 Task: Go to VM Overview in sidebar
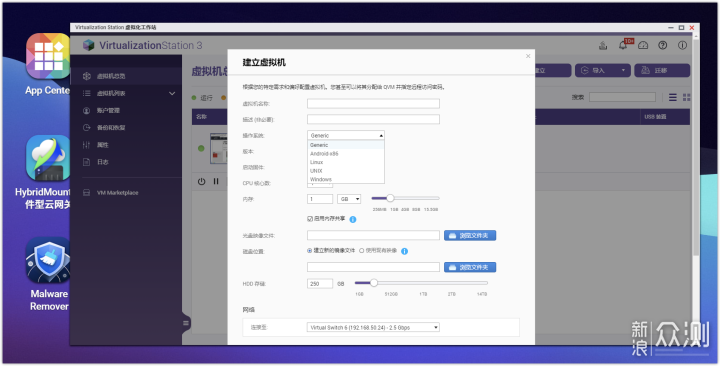126,76
